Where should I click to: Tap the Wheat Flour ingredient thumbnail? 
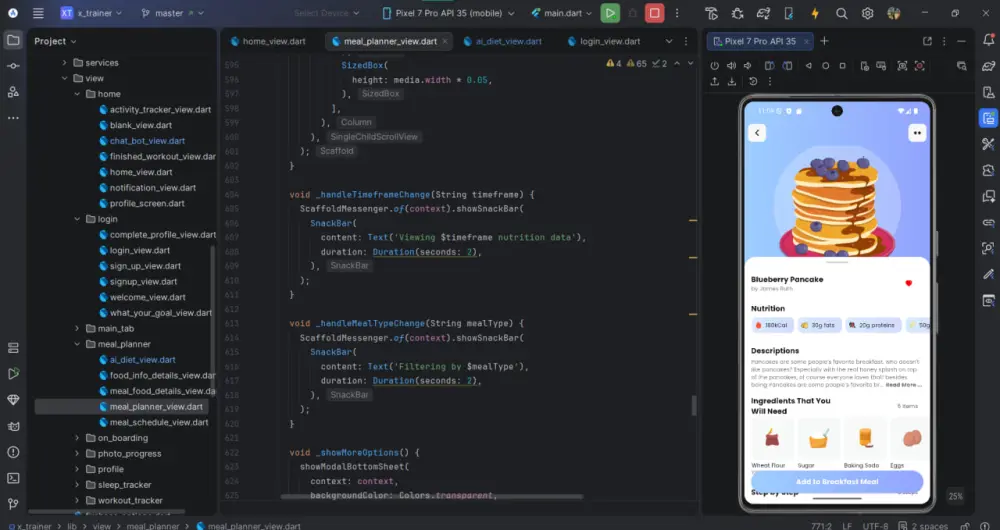pyautogui.click(x=772, y=438)
